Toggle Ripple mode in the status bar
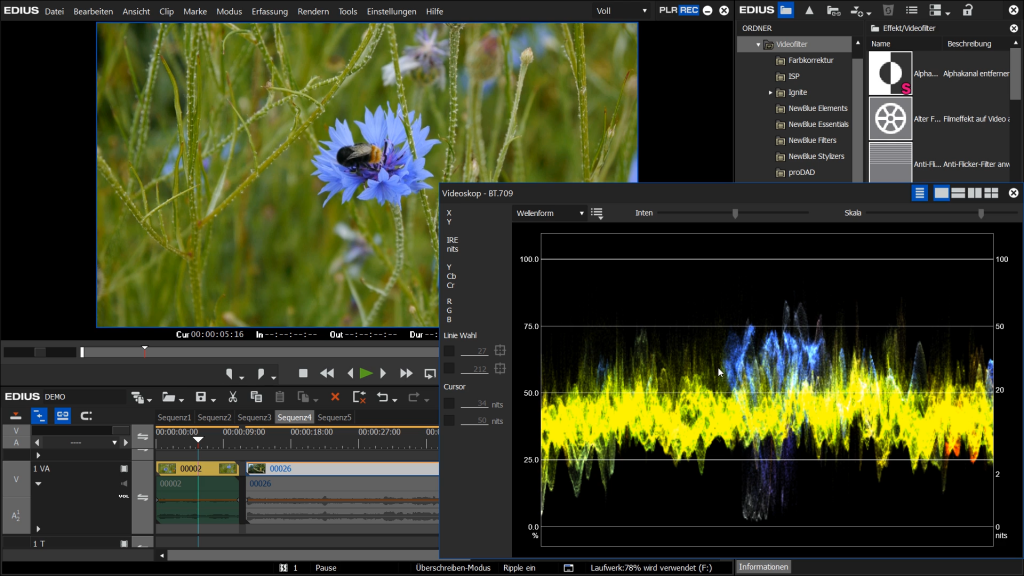 (x=520, y=567)
